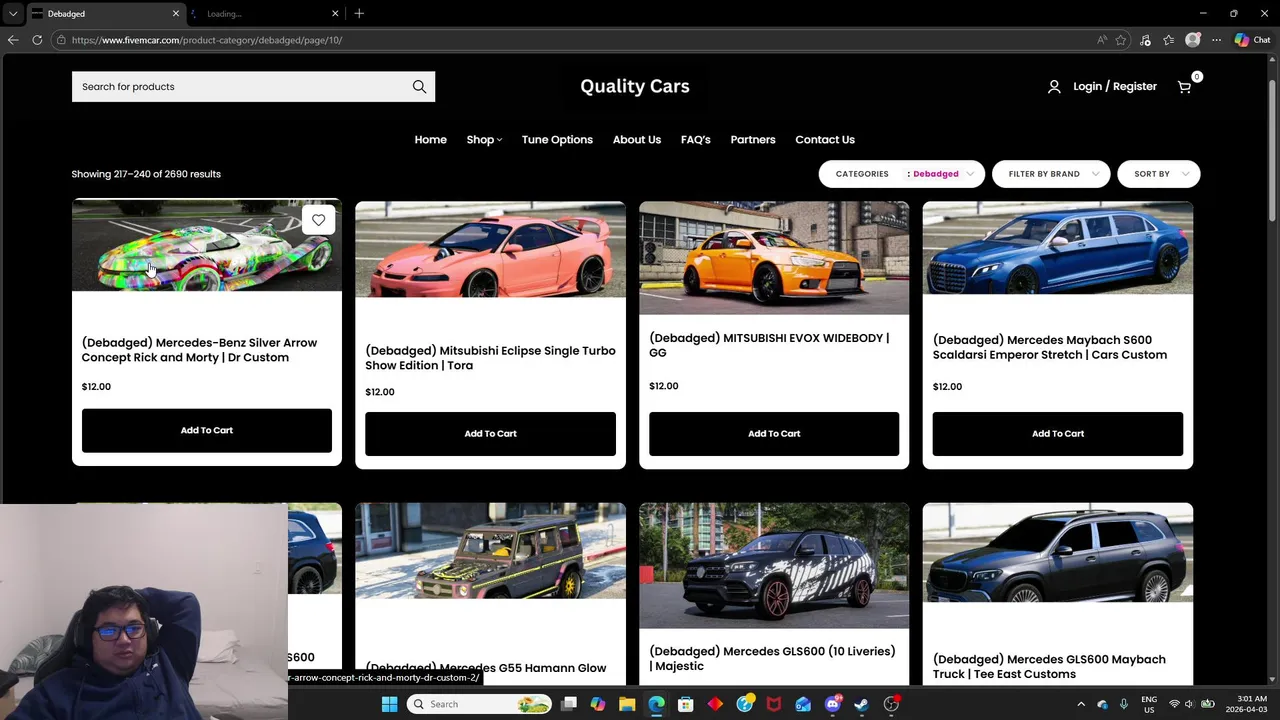Open the Partners menu item

coord(753,140)
